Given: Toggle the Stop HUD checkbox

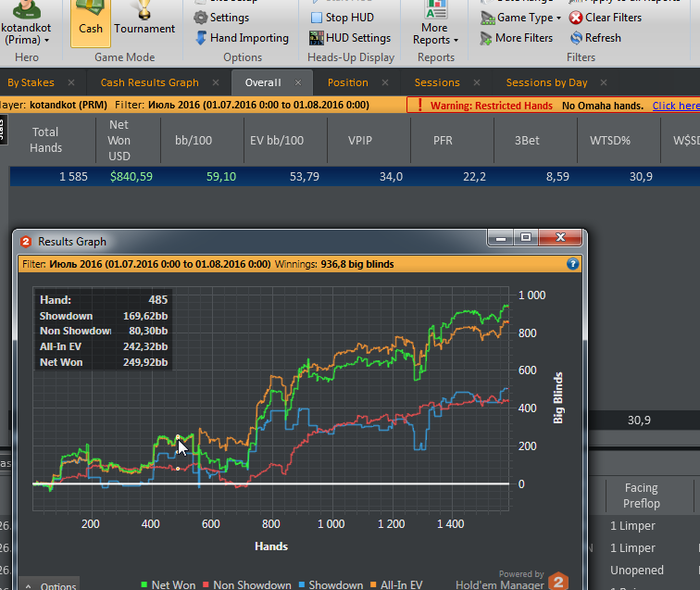Looking at the screenshot, I should coord(316,17).
